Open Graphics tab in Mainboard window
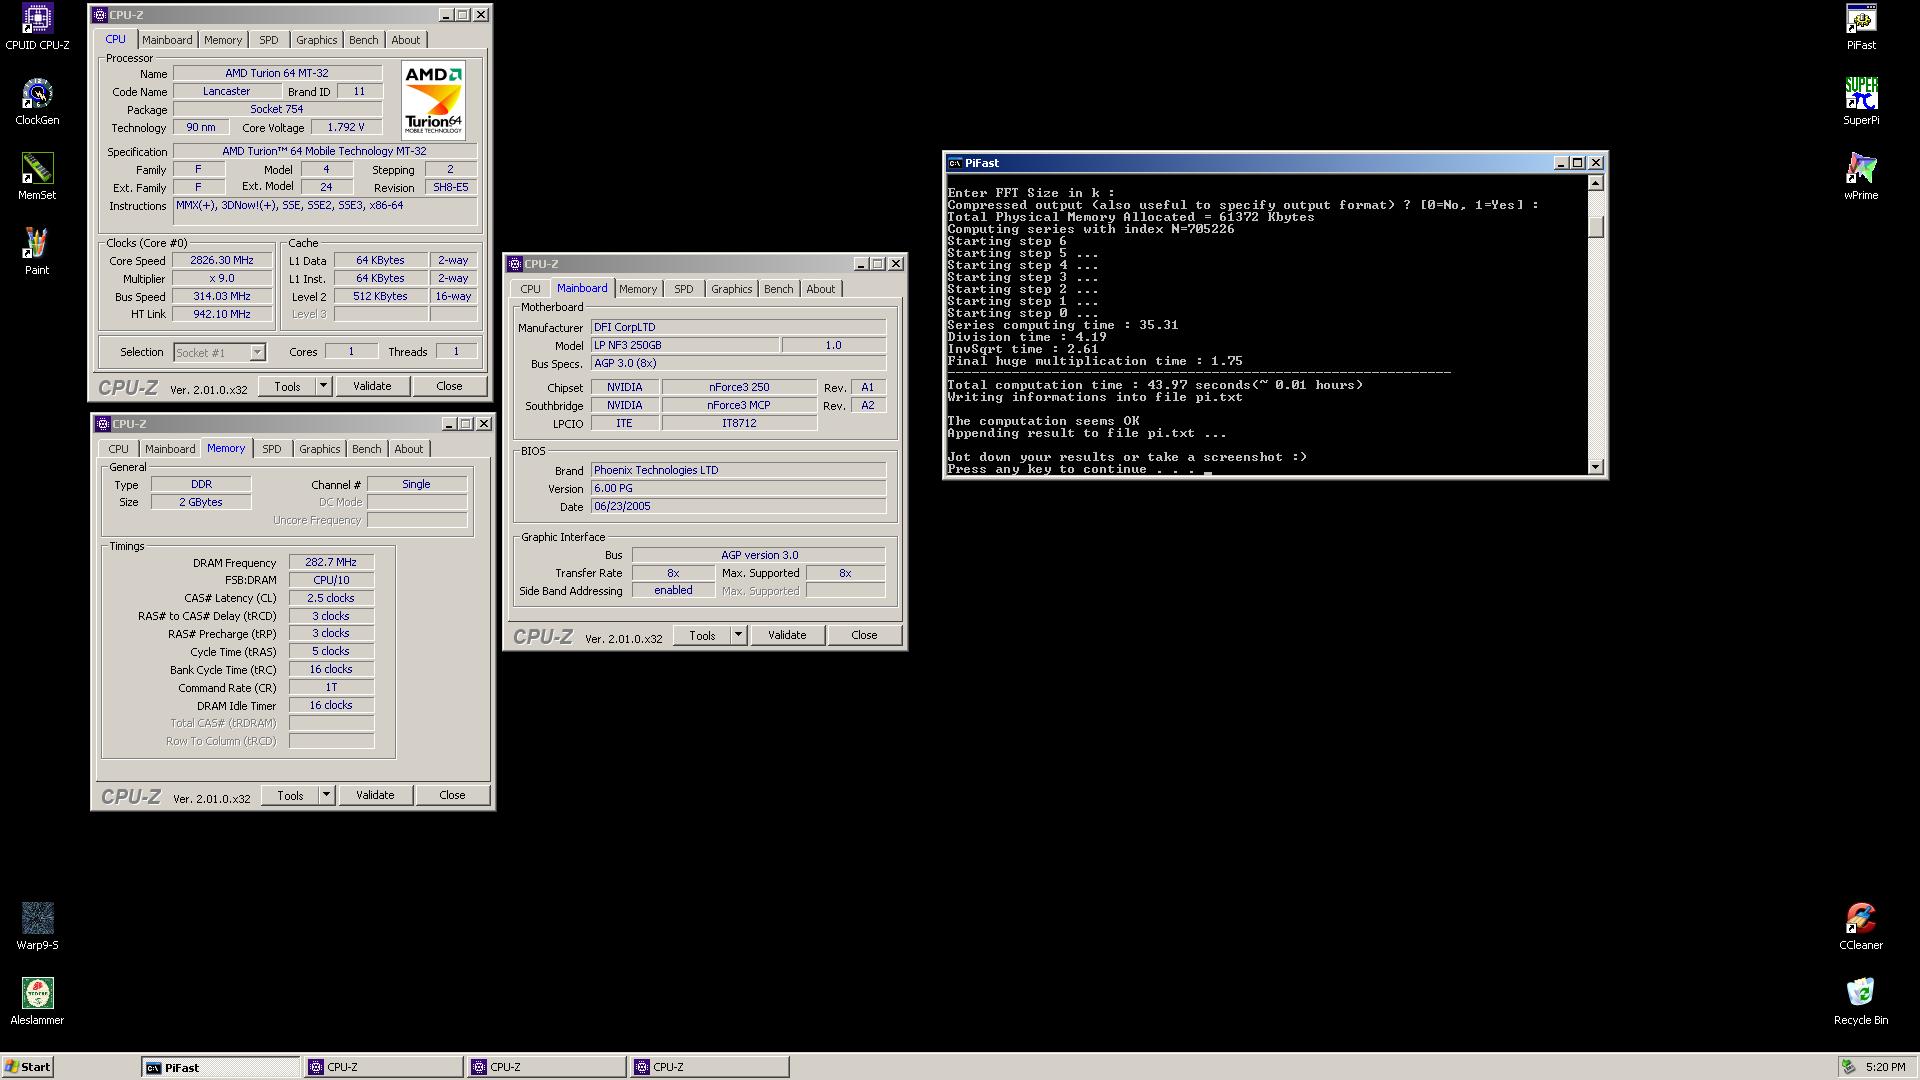Viewport: 1920px width, 1080px height. [x=731, y=289]
